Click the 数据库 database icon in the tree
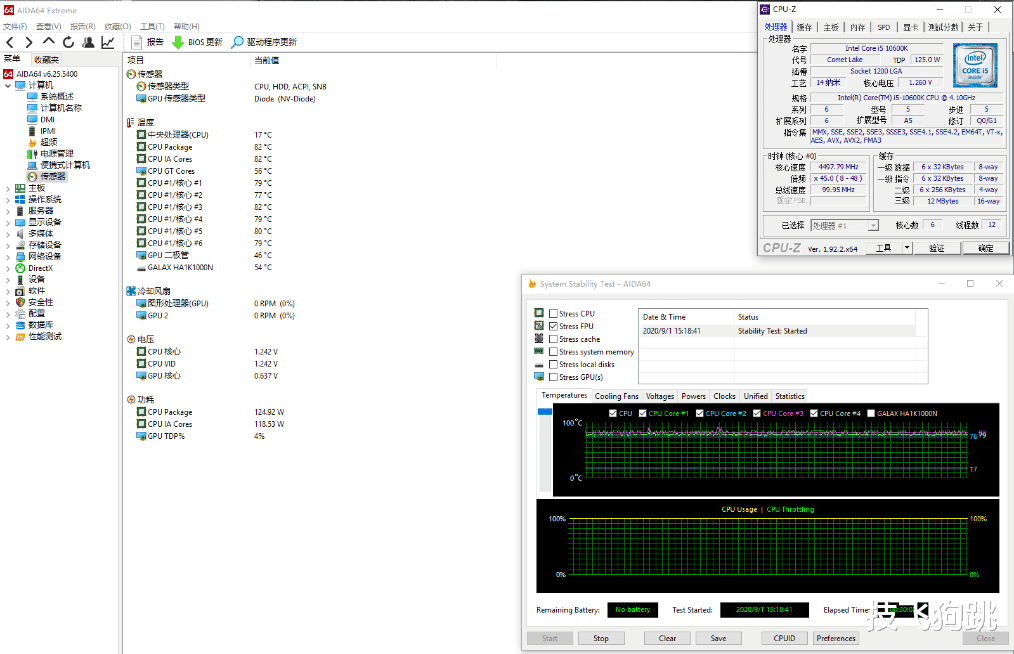This screenshot has width=1014, height=654. [x=20, y=325]
